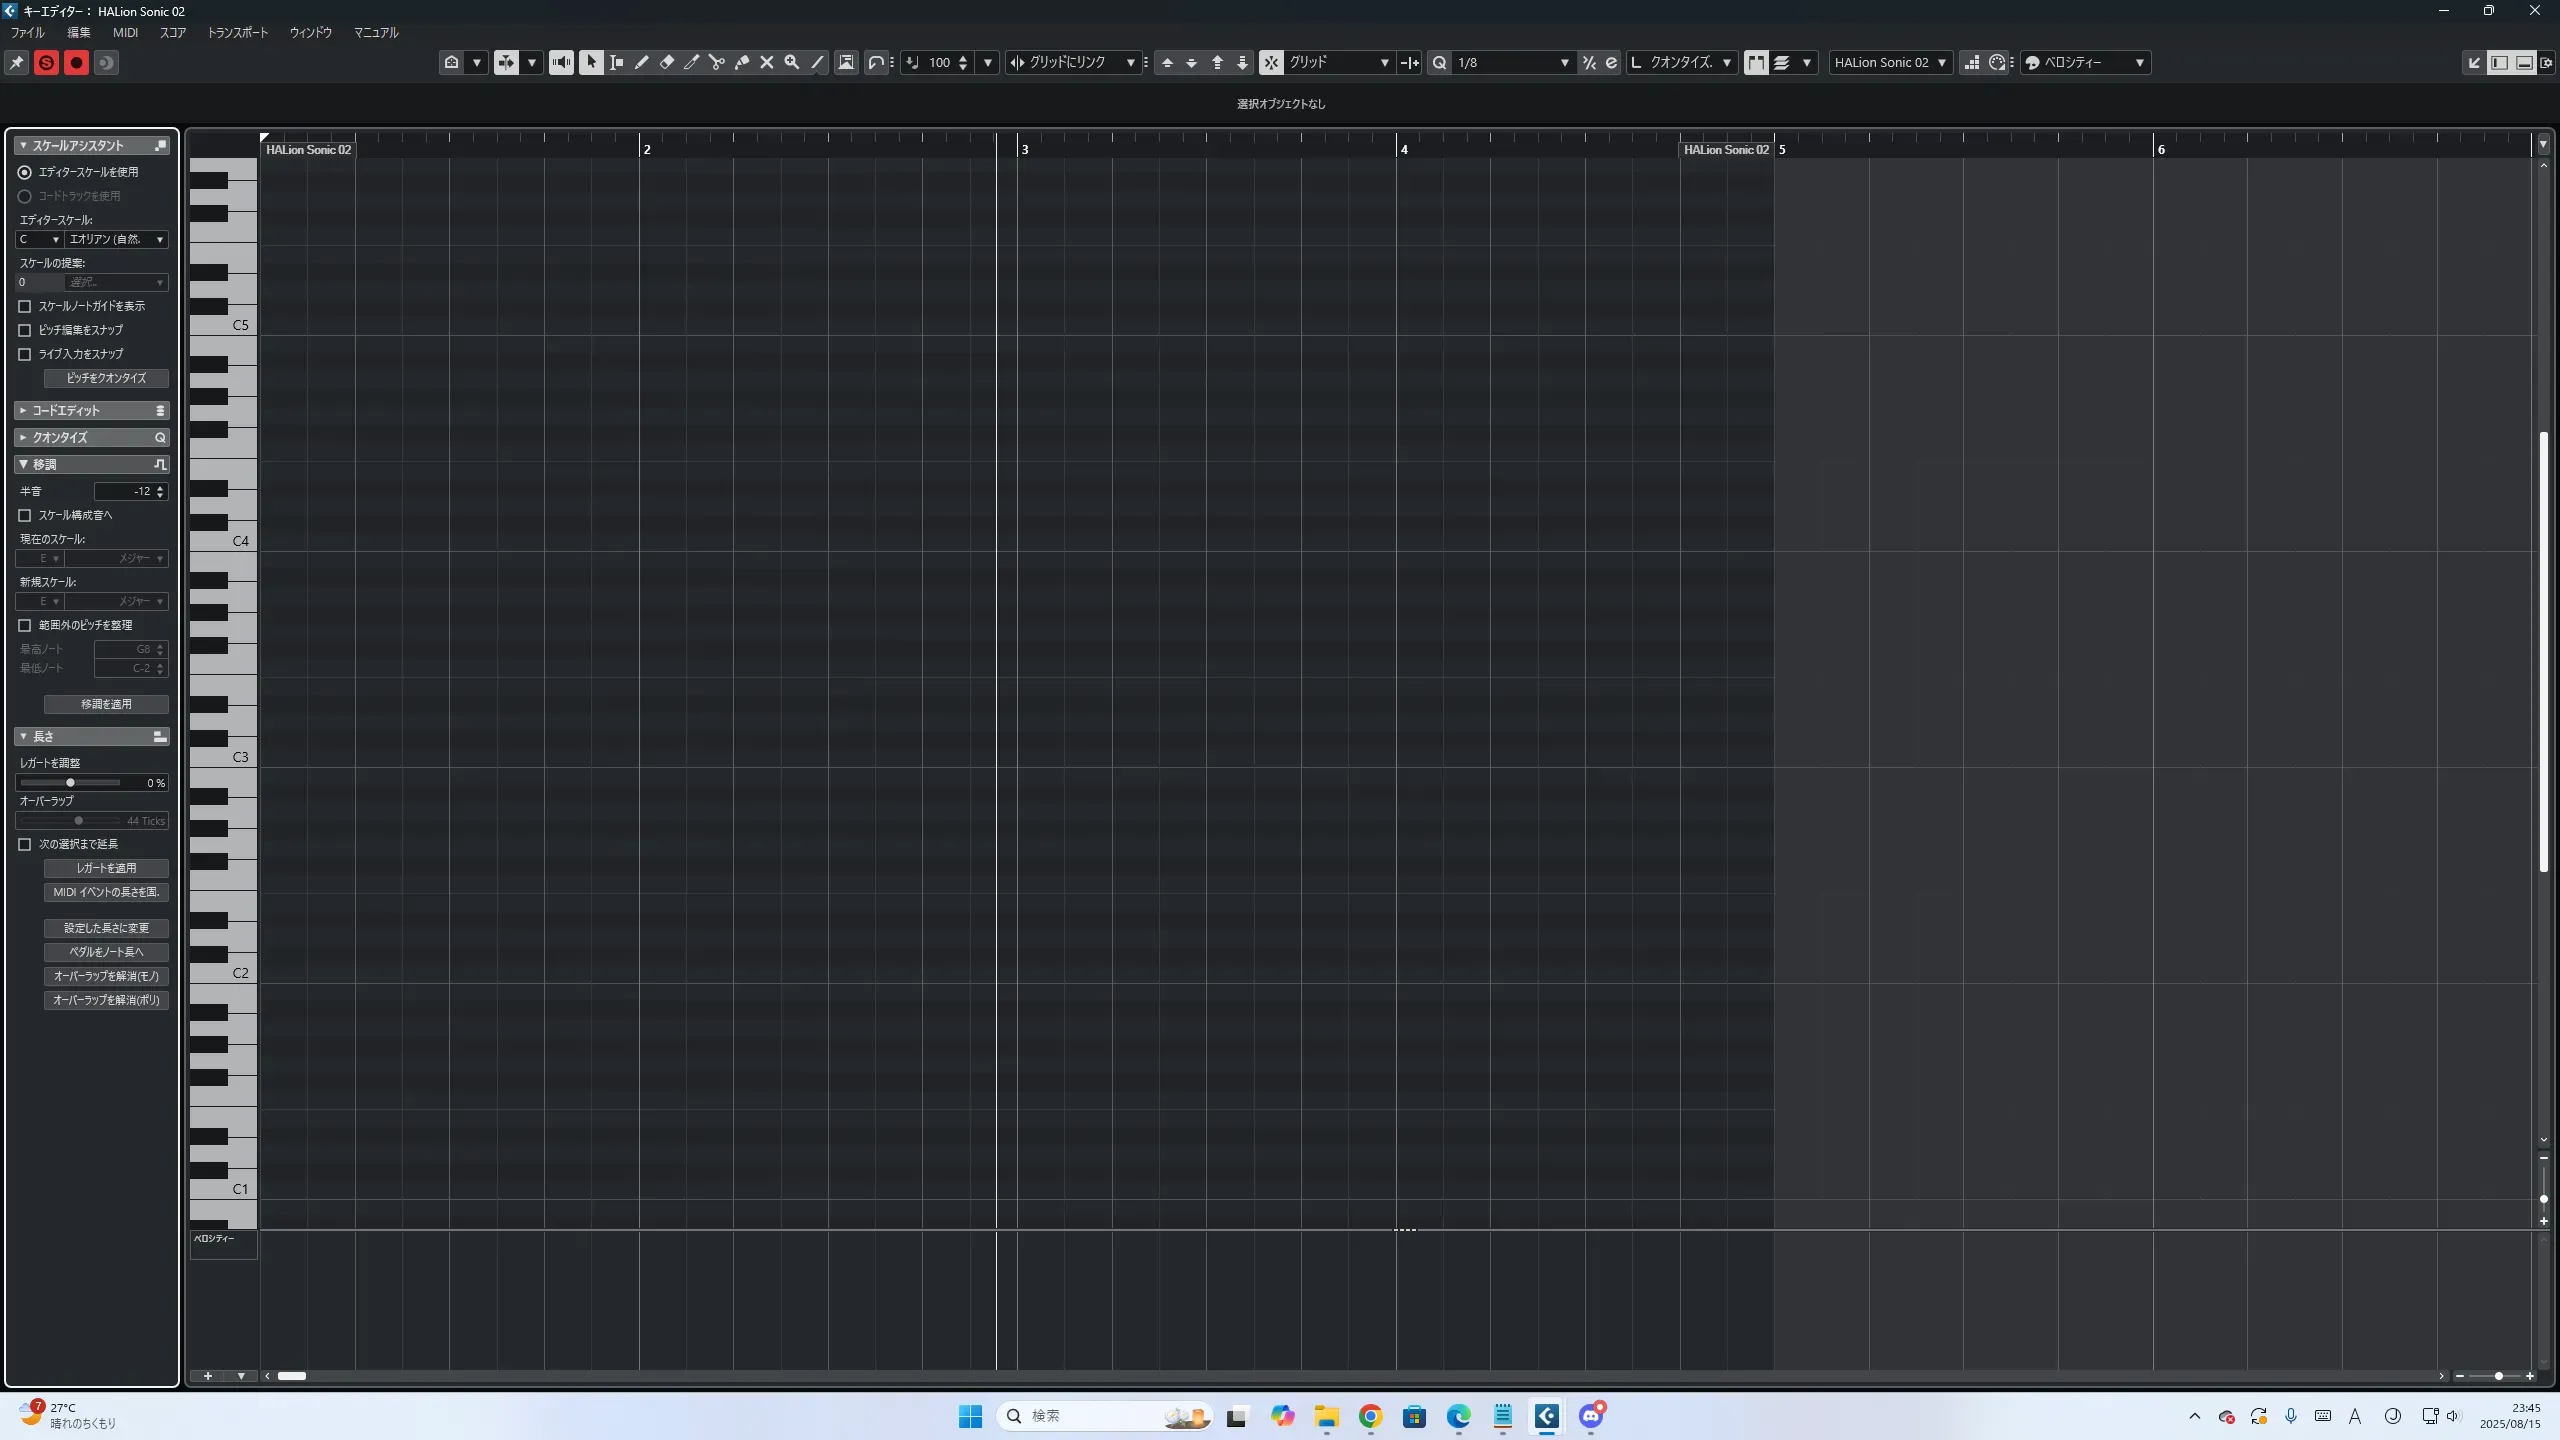Open the ベロシティー controller dropdown
This screenshot has width=2560, height=1440.
2139,62
